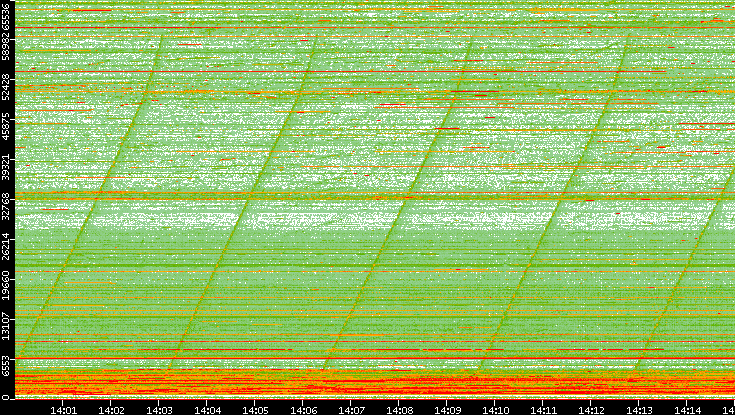Select the 14:02 time axis label
Image resolution: width=735 pixels, height=415 pixels.
(x=111, y=410)
